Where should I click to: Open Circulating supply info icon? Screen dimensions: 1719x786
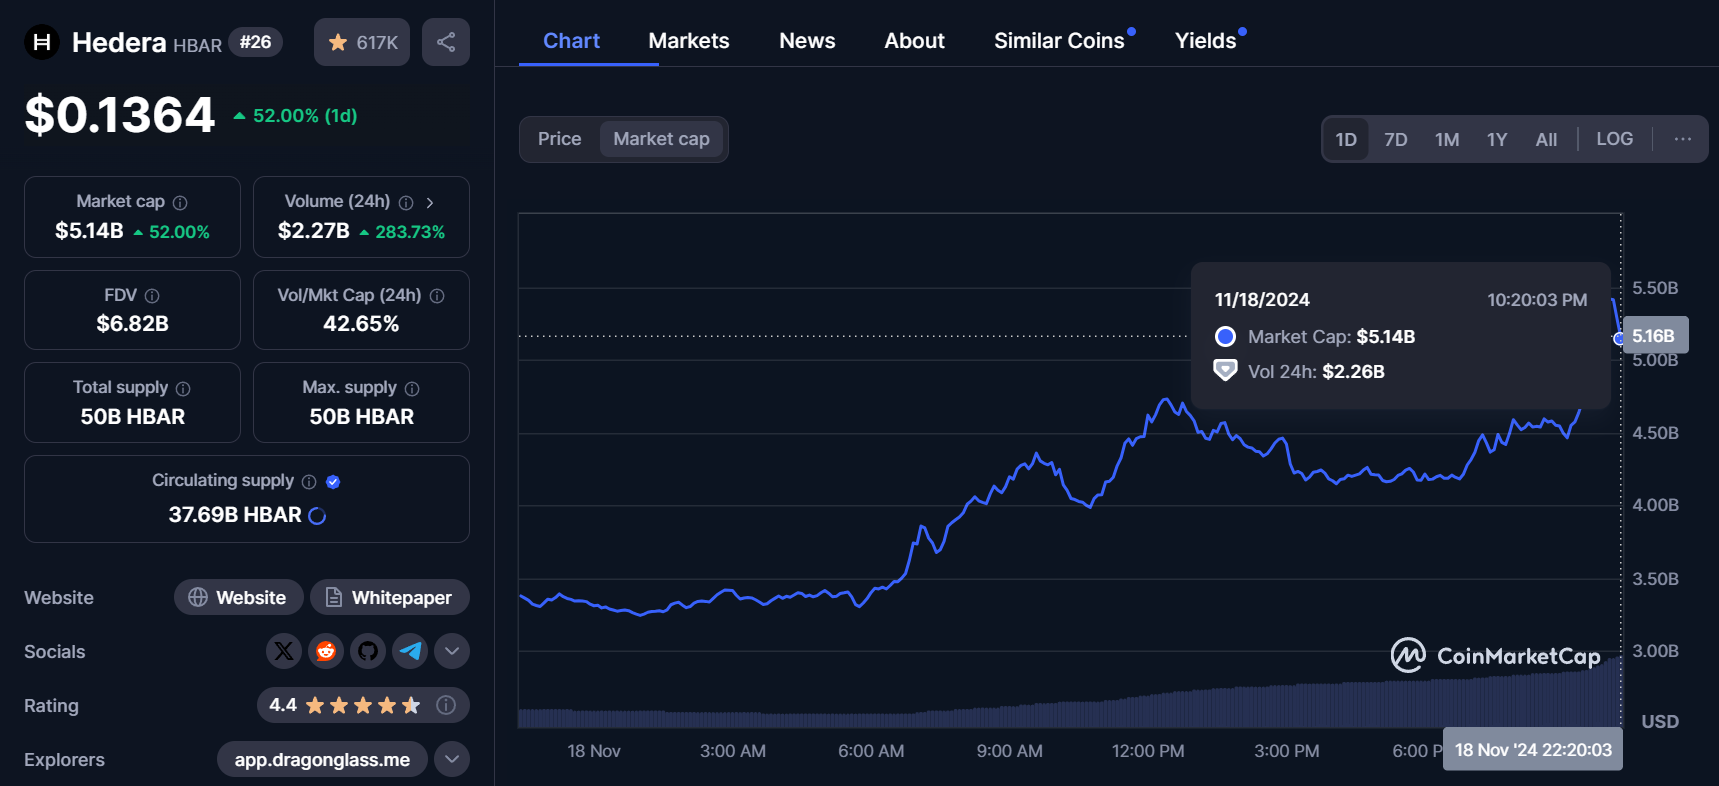pos(309,482)
